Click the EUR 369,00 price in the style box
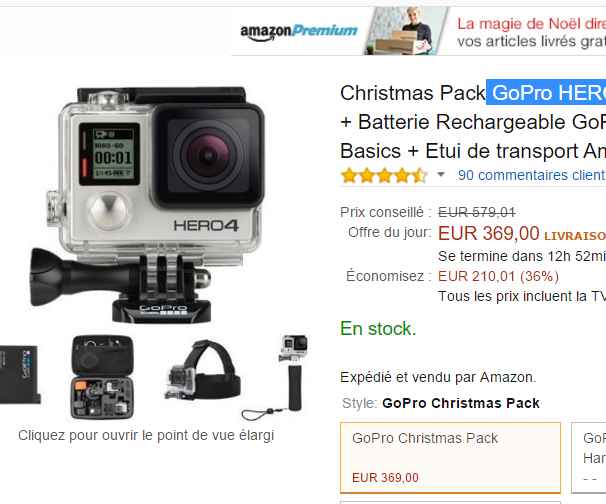The height and width of the screenshot is (504, 606). click(x=385, y=478)
